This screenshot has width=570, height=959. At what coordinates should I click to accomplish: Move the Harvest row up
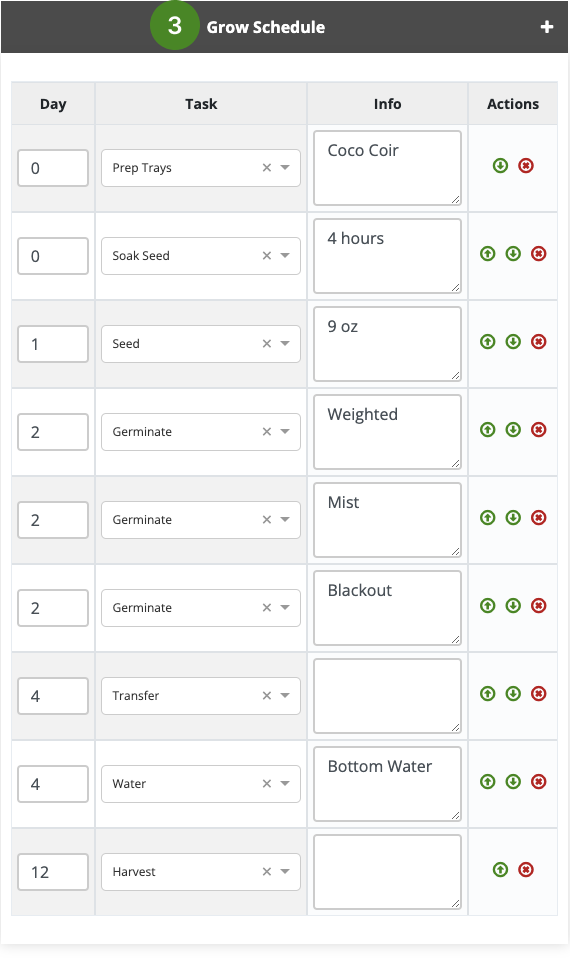[x=500, y=870]
